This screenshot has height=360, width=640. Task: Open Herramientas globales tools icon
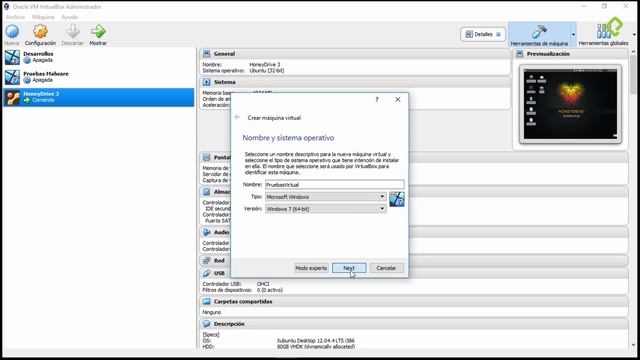[609, 29]
